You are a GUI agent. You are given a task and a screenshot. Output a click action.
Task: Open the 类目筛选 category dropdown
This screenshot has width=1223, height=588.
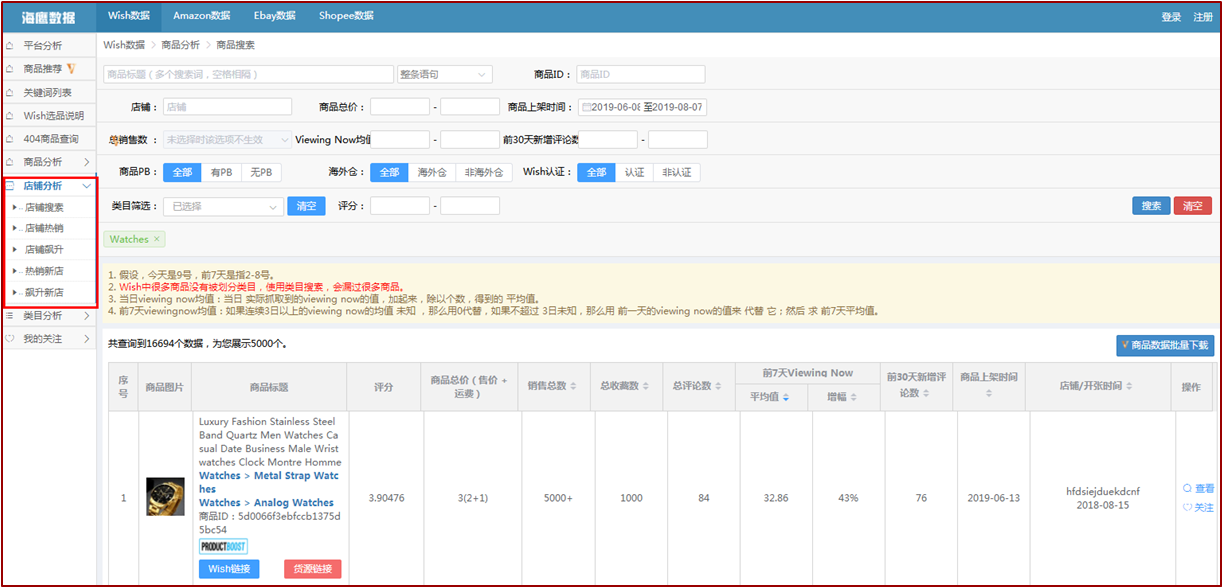(x=223, y=206)
